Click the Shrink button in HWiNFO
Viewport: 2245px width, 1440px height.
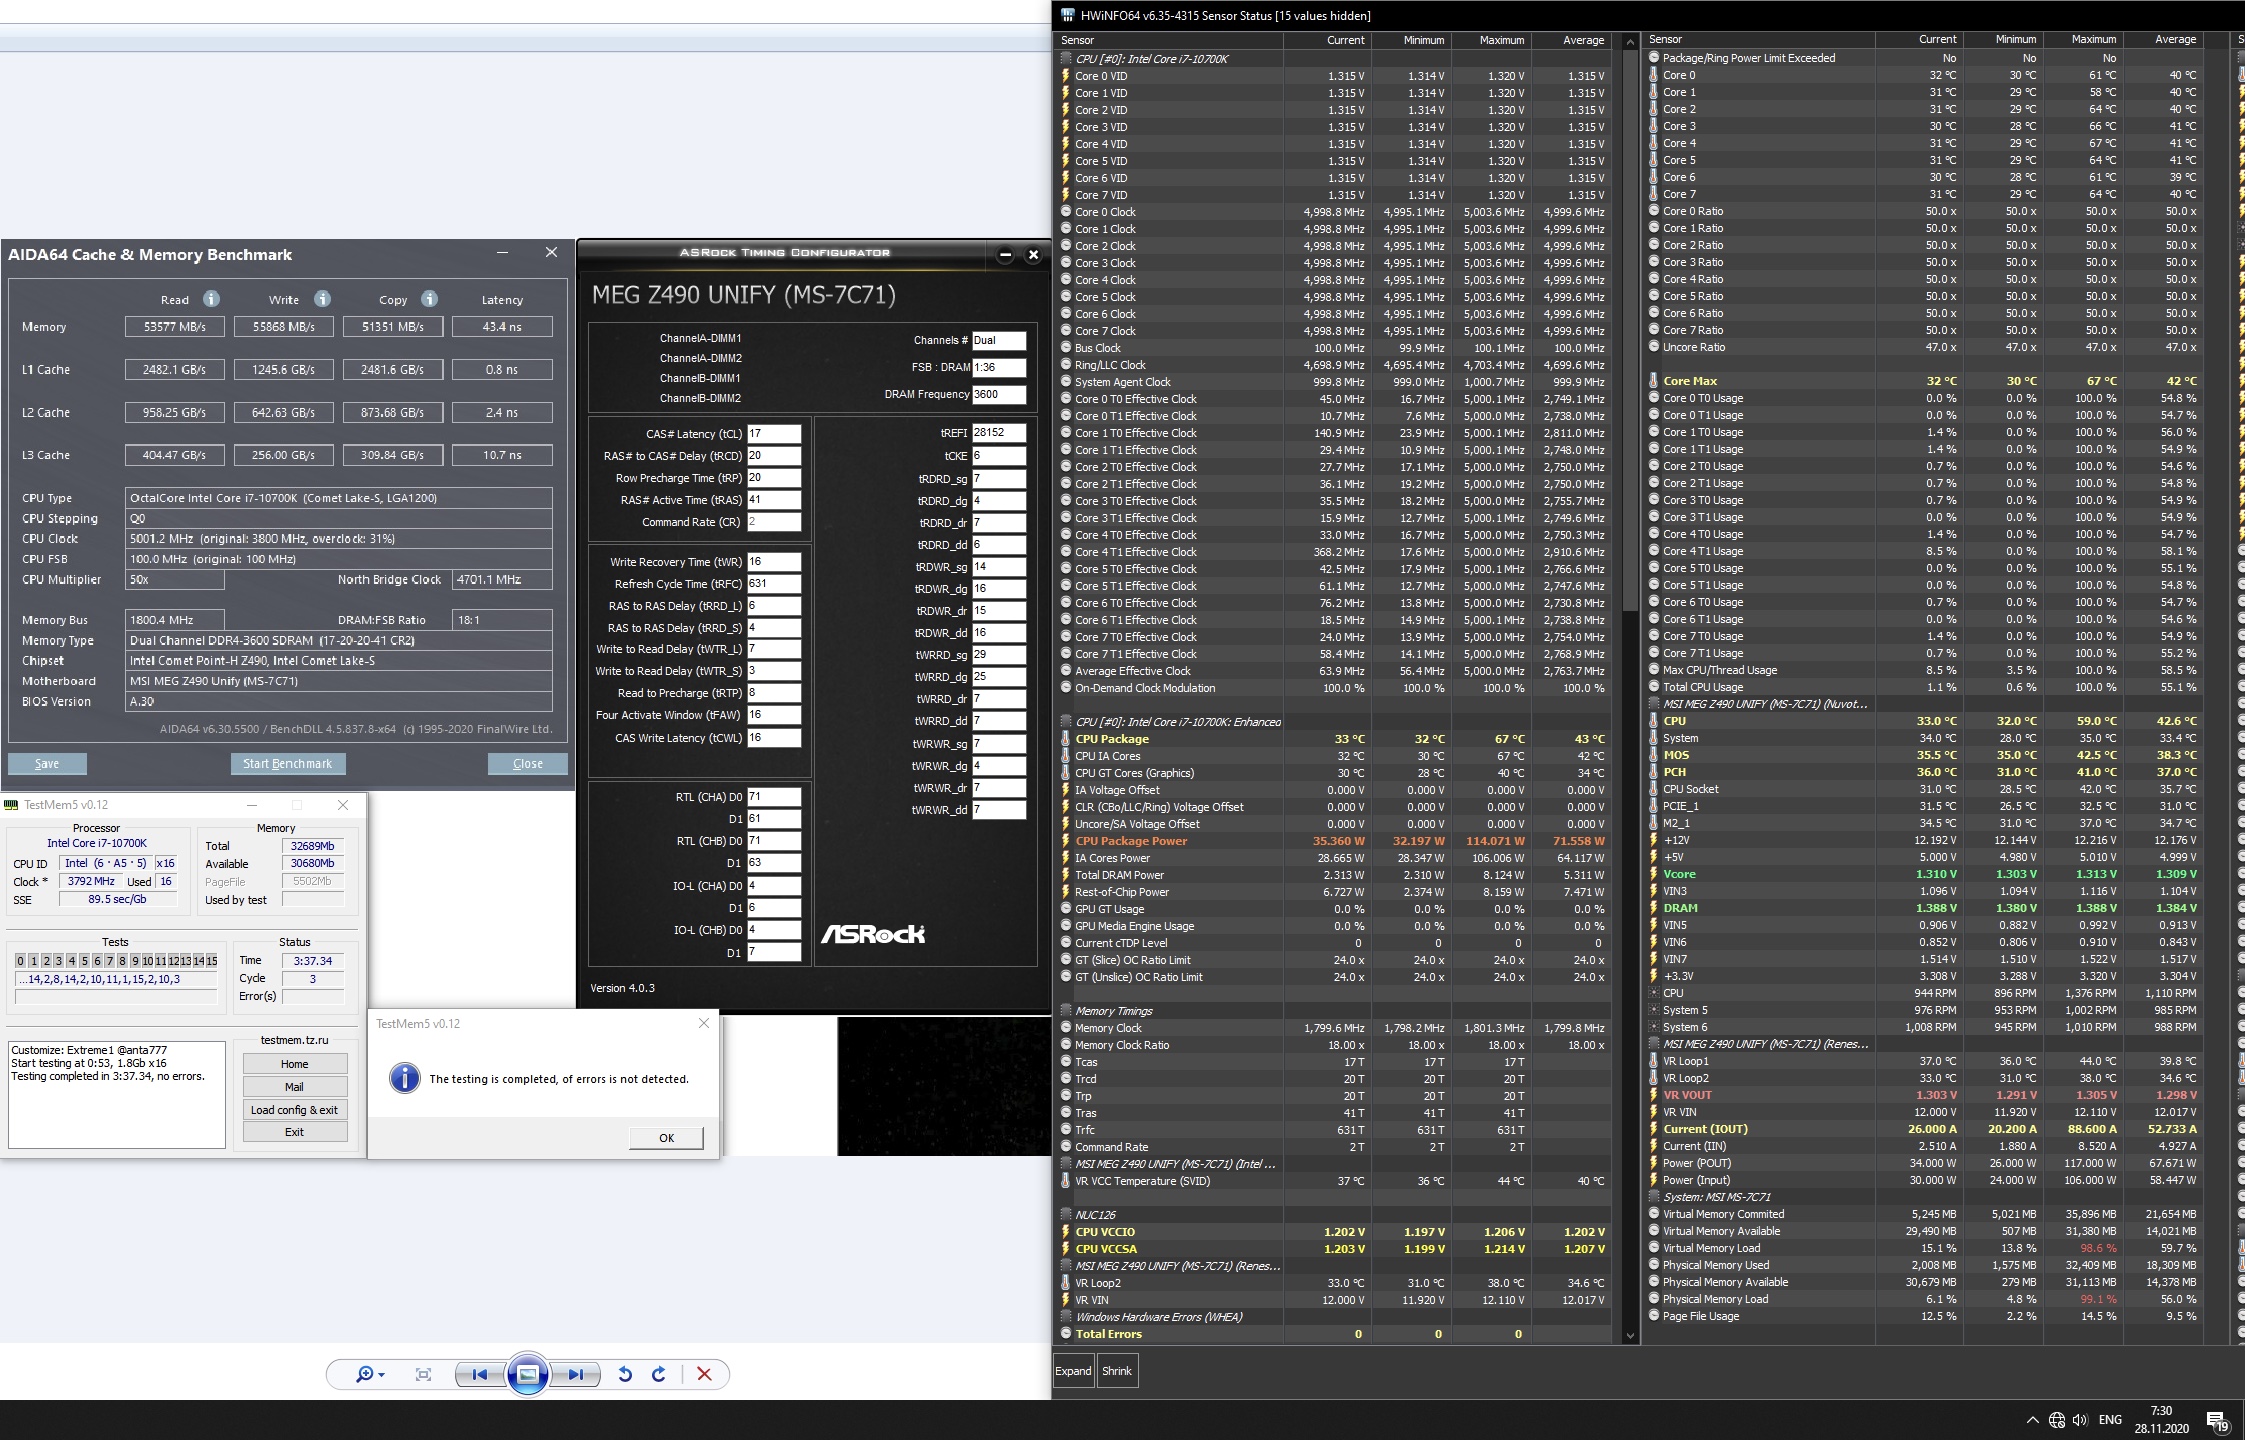tap(1117, 1371)
